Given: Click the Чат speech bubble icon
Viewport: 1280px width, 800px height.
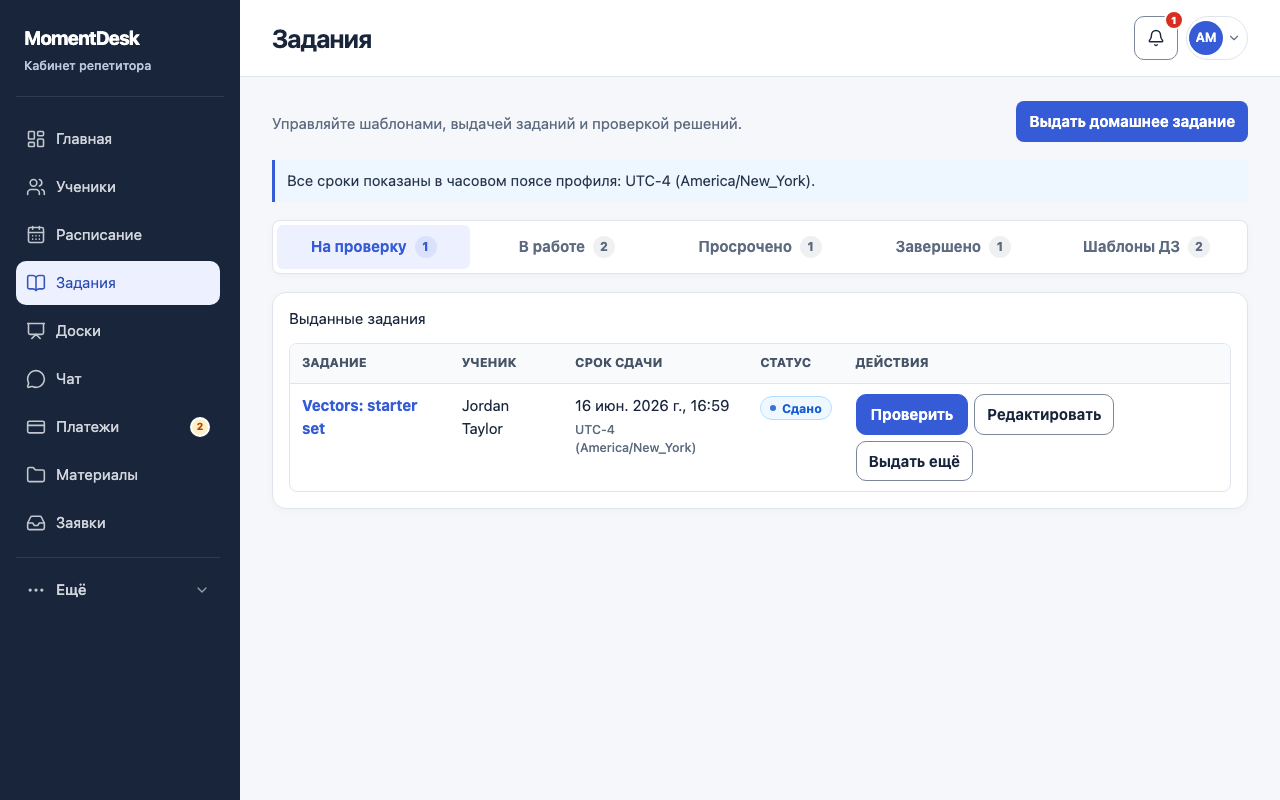Looking at the screenshot, I should pos(36,379).
